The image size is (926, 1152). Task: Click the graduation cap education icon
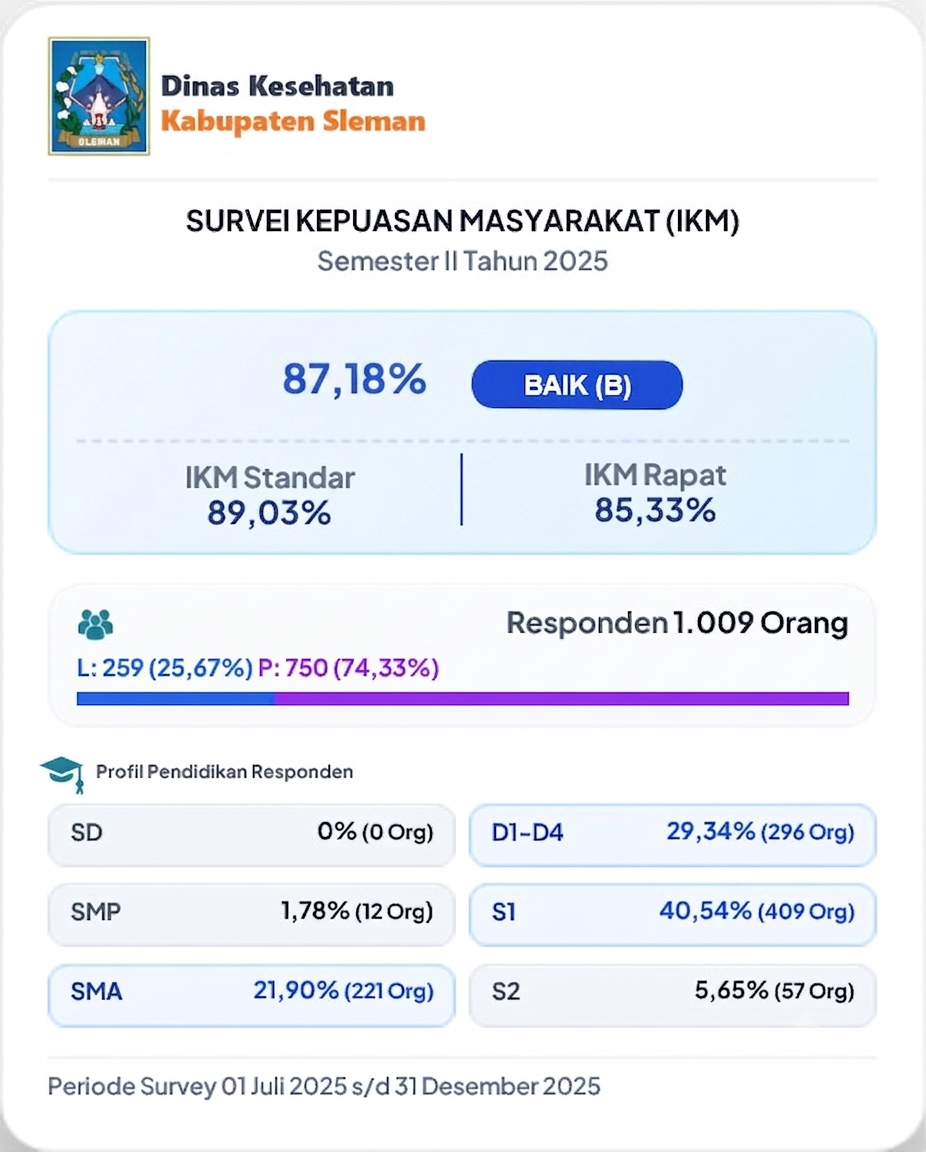[x=62, y=774]
